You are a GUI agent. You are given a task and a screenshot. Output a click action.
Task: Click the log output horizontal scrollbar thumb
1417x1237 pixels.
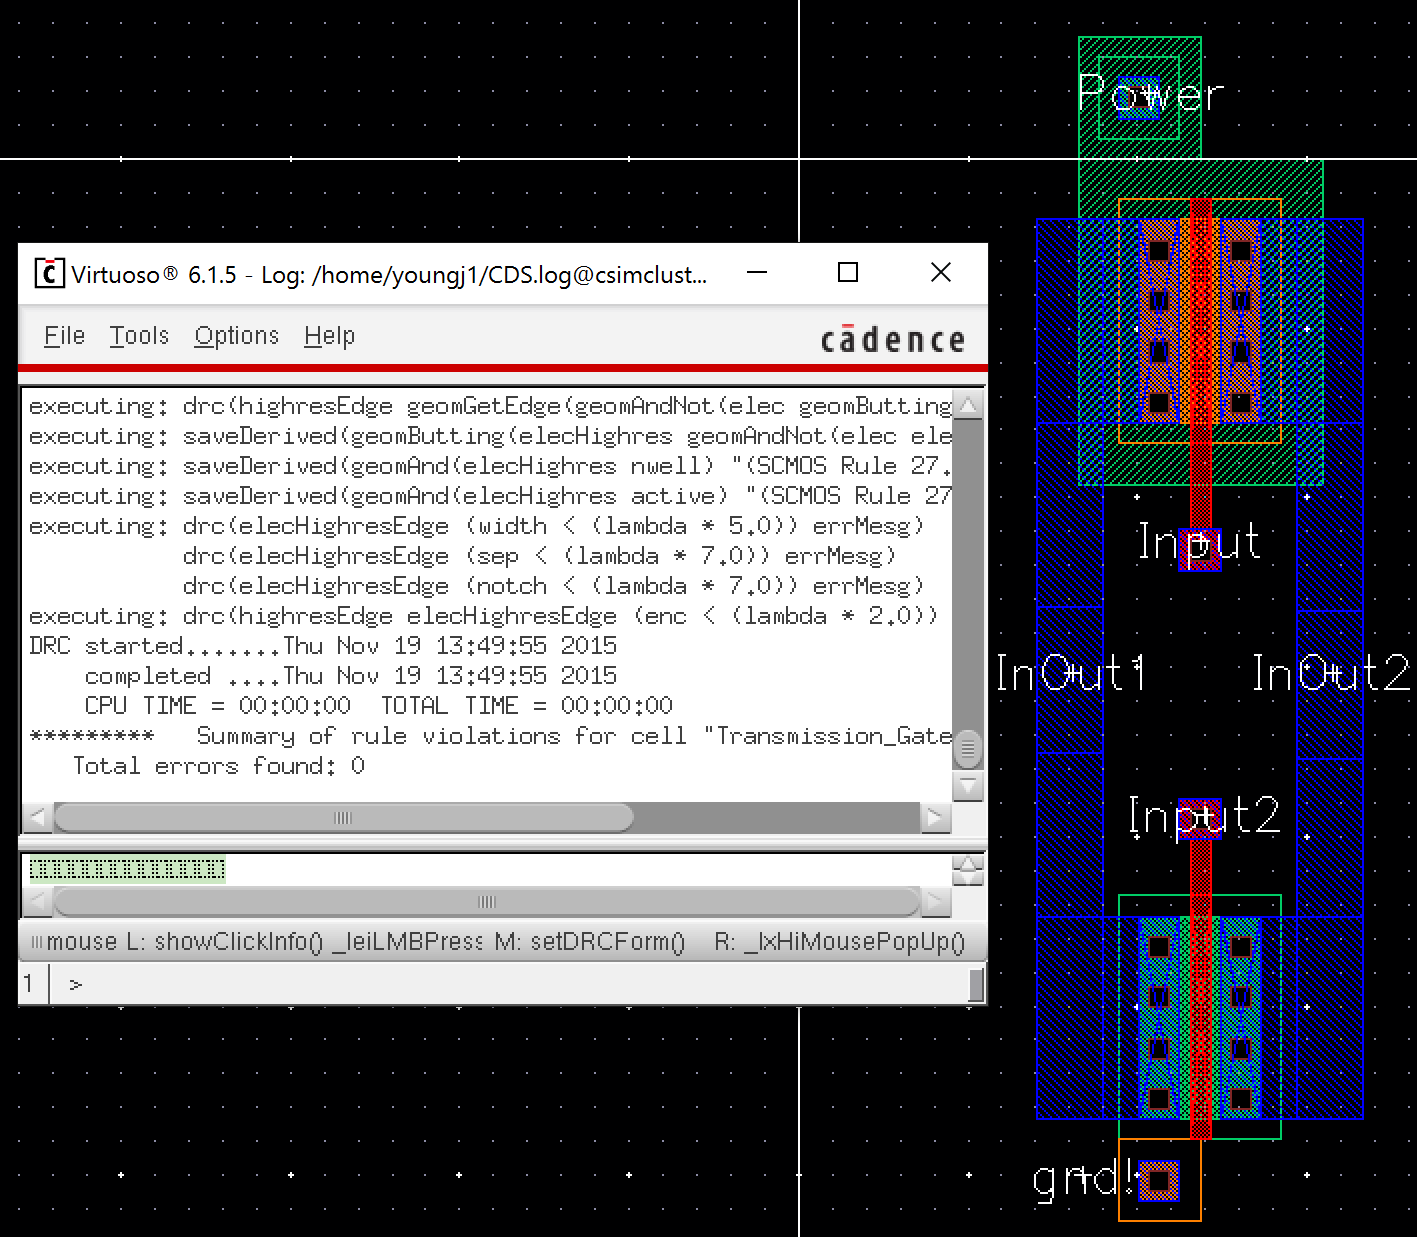pos(343,818)
